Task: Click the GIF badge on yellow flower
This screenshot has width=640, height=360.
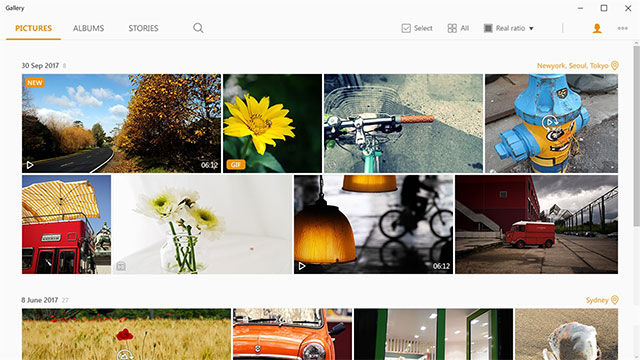Action: [x=236, y=164]
